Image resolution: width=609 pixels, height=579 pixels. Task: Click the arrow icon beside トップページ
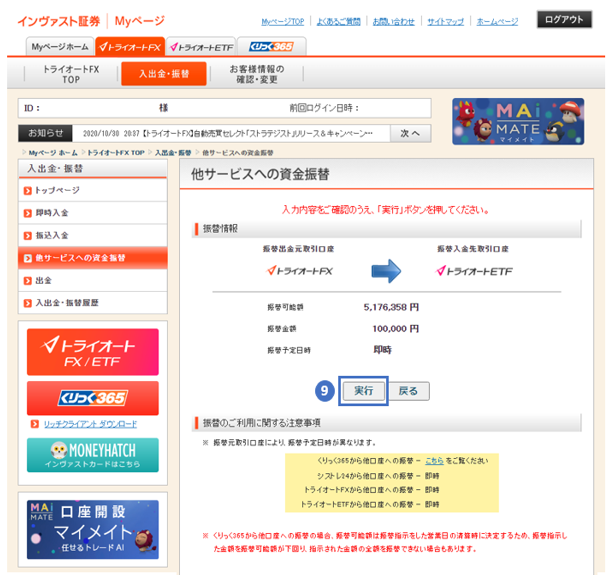[27, 191]
